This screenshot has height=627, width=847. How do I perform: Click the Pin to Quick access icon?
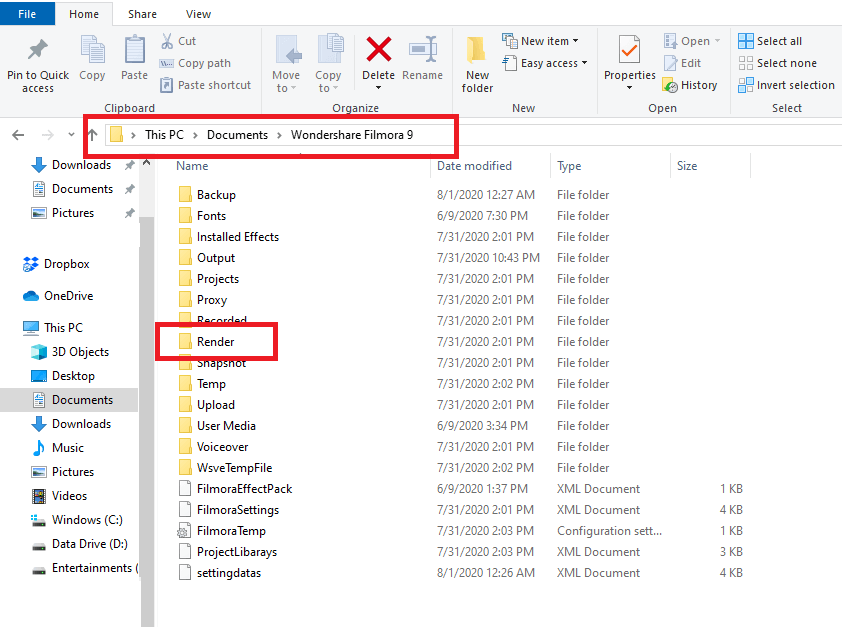(x=38, y=50)
